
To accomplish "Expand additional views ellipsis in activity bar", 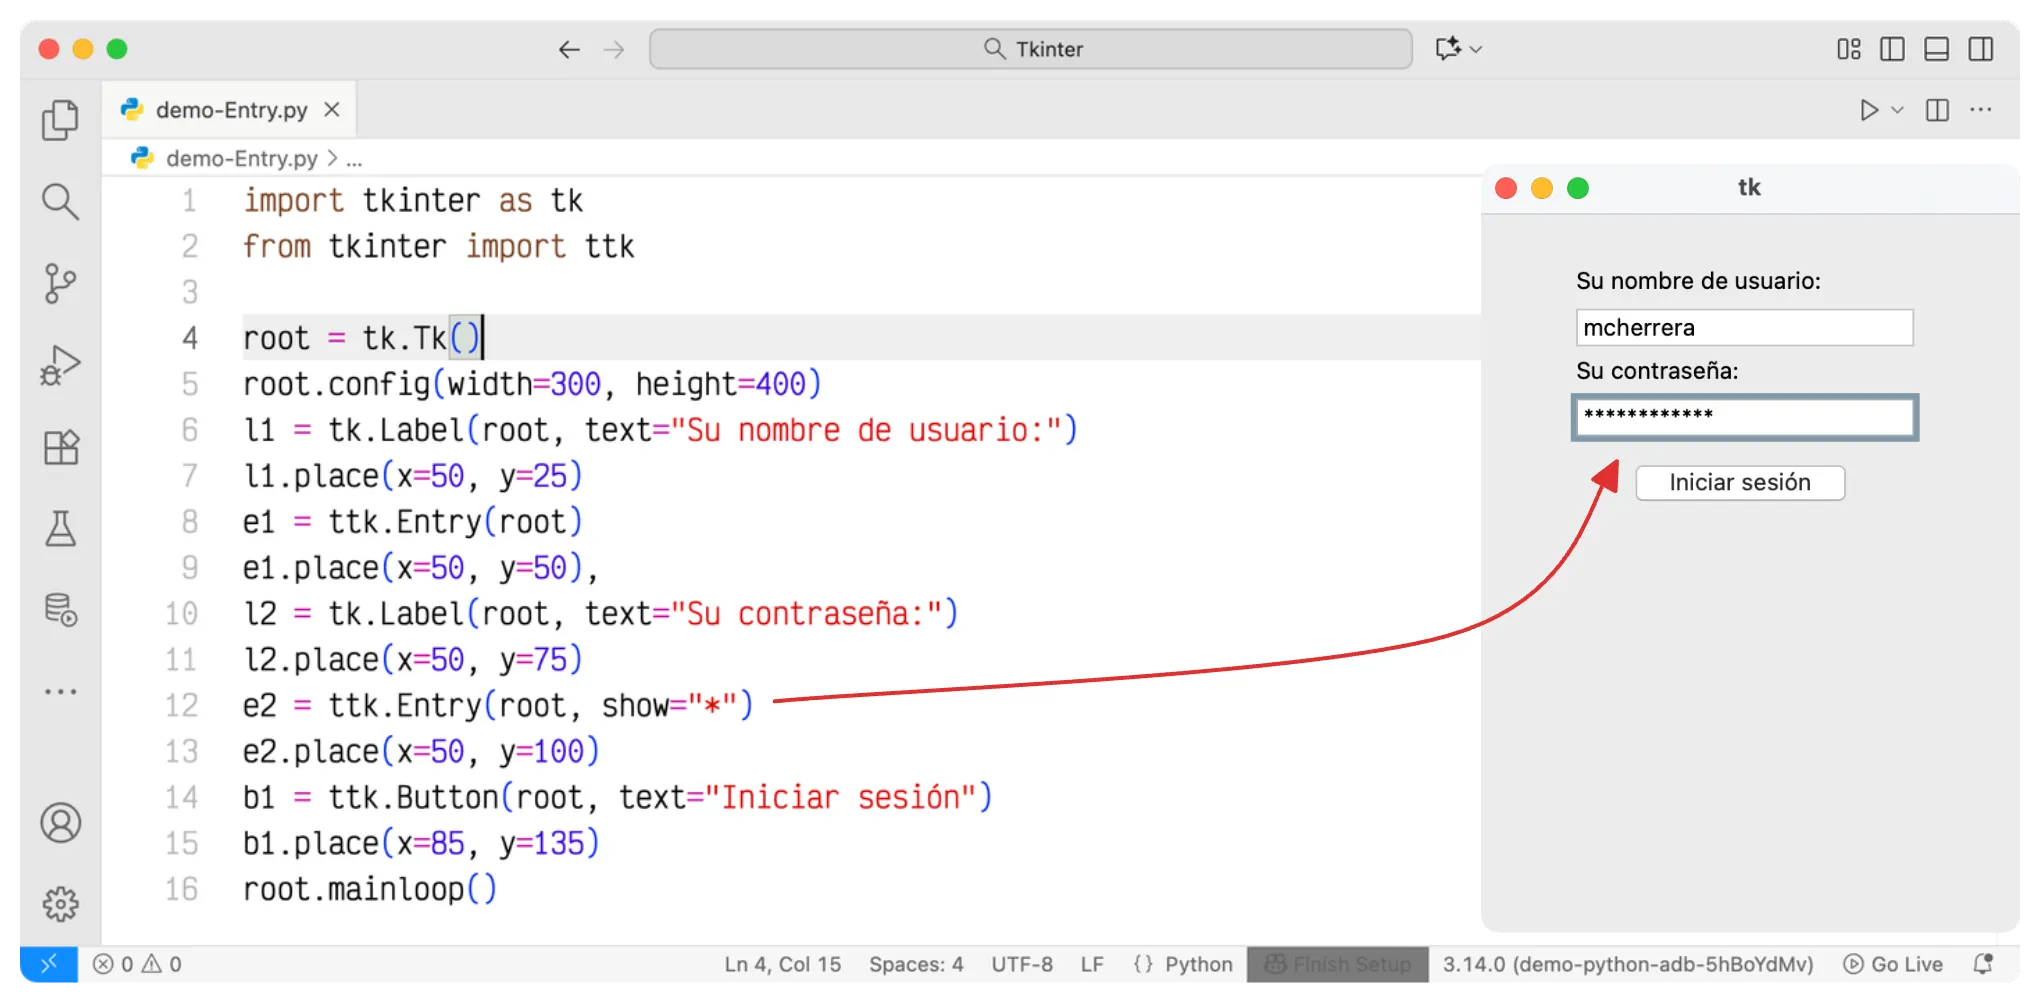I will (x=60, y=691).
